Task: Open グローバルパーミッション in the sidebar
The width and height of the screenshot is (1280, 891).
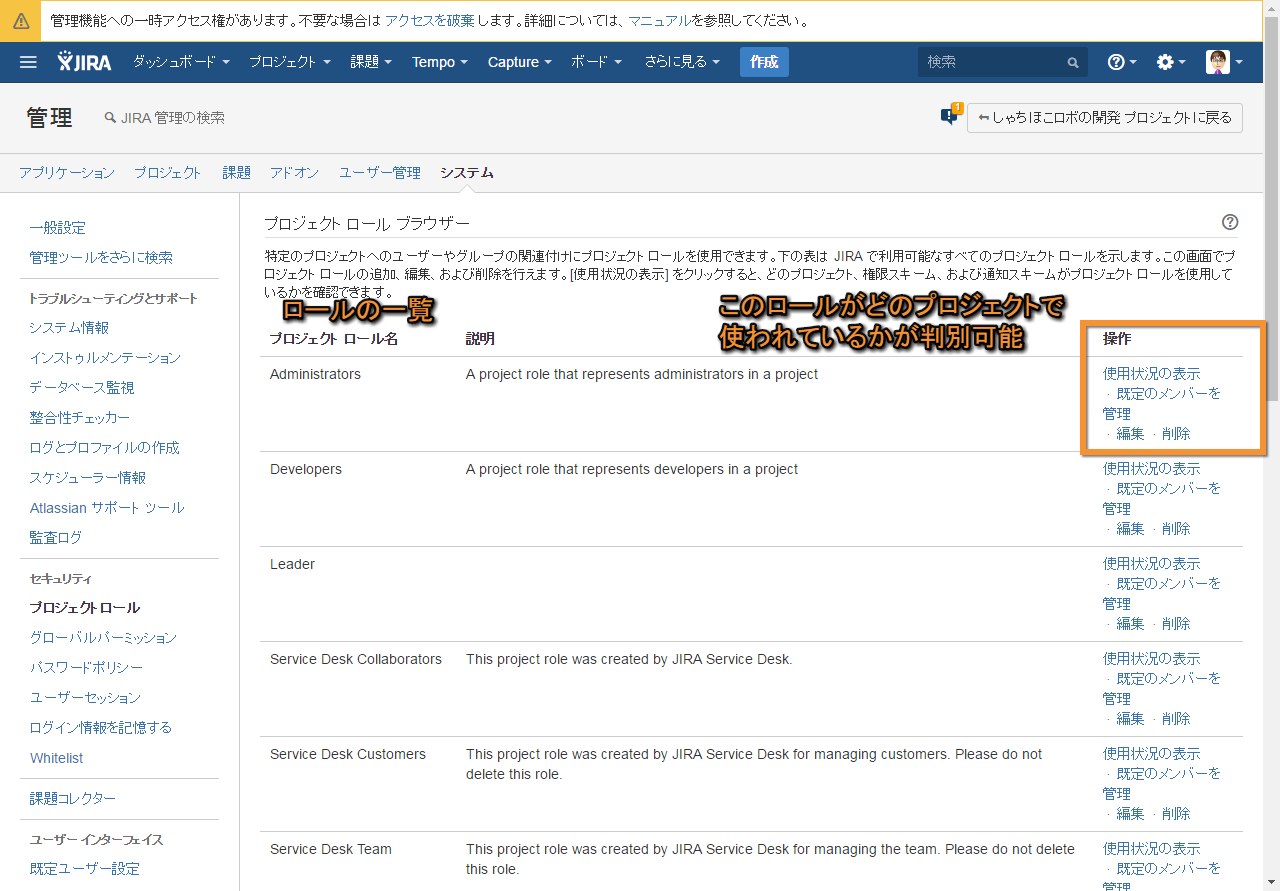Action: 103,637
